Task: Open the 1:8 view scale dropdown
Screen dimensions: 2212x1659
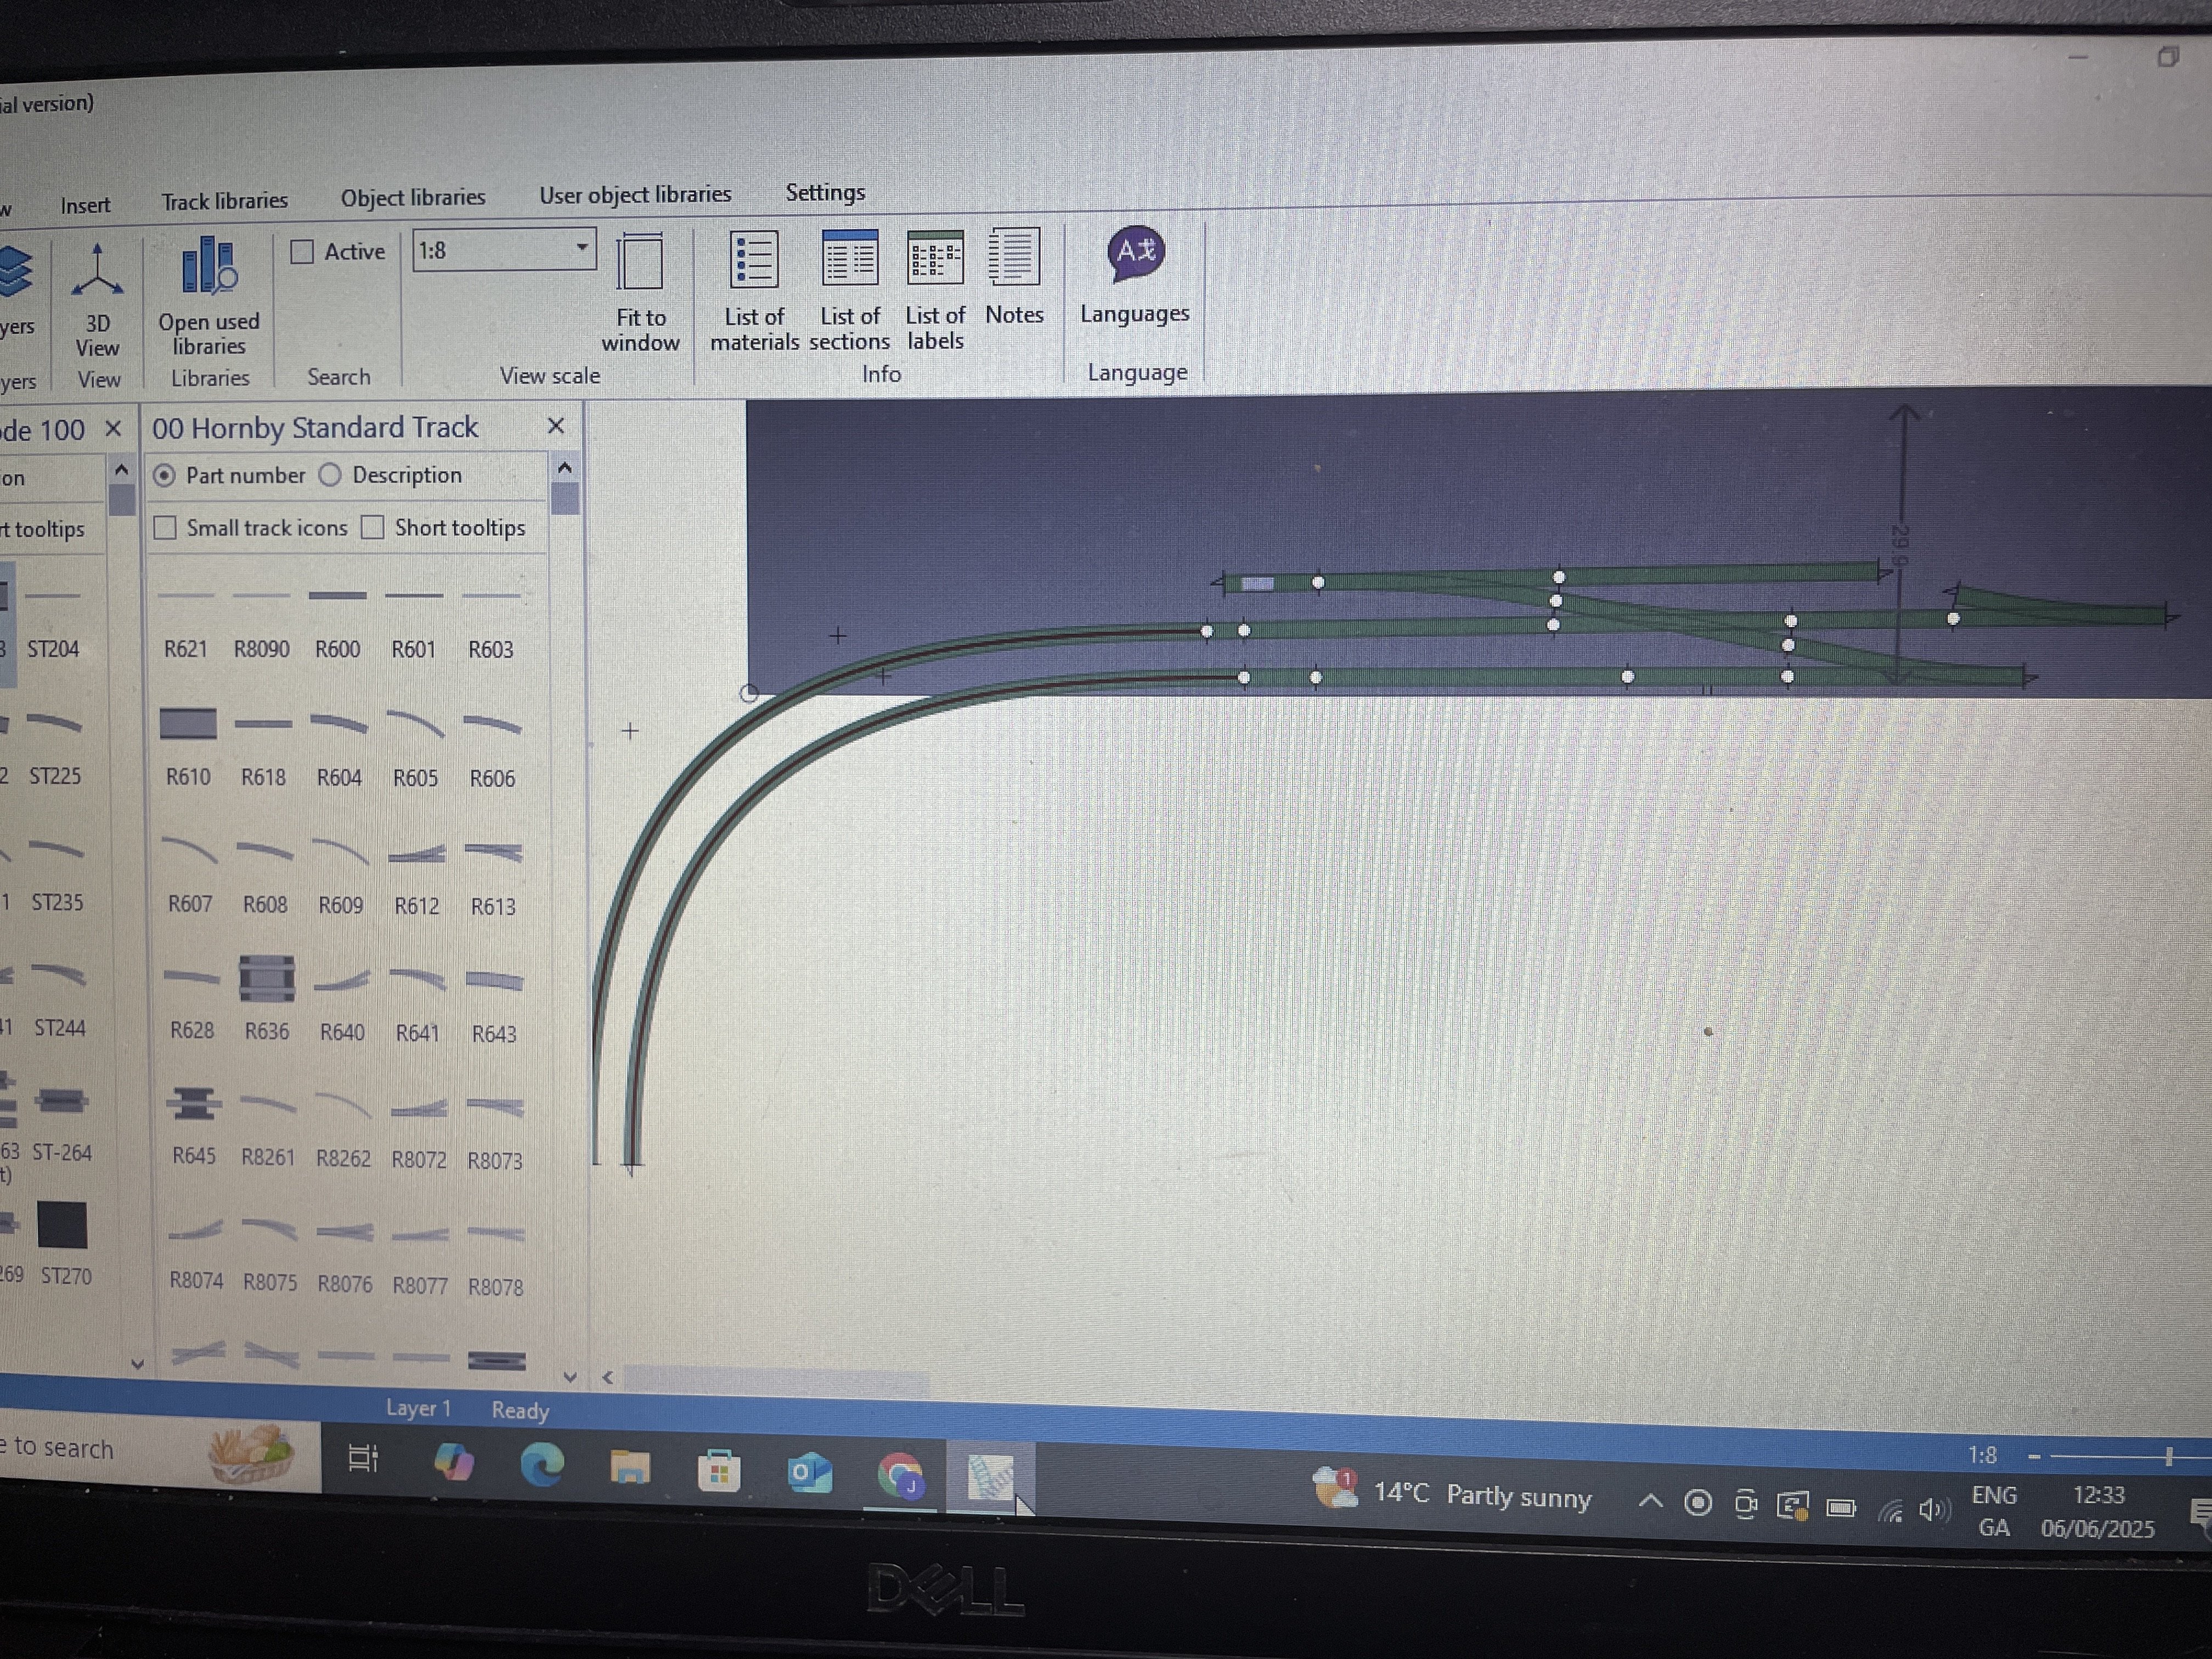Action: tap(582, 248)
